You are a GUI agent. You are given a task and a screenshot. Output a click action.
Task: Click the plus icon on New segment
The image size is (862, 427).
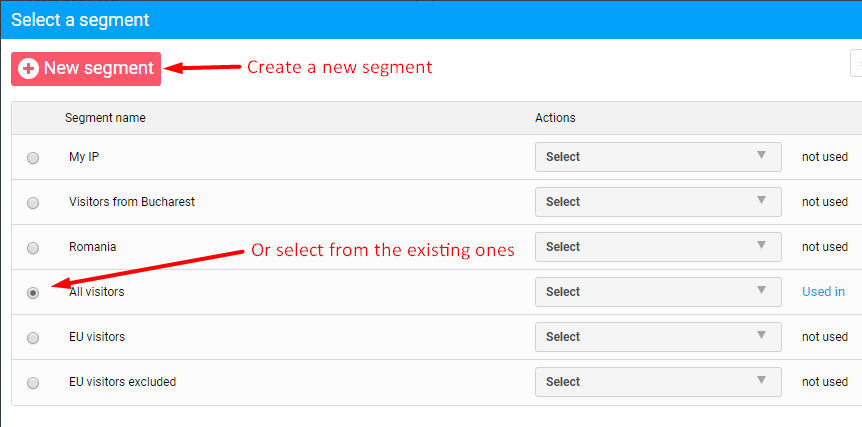(x=29, y=68)
